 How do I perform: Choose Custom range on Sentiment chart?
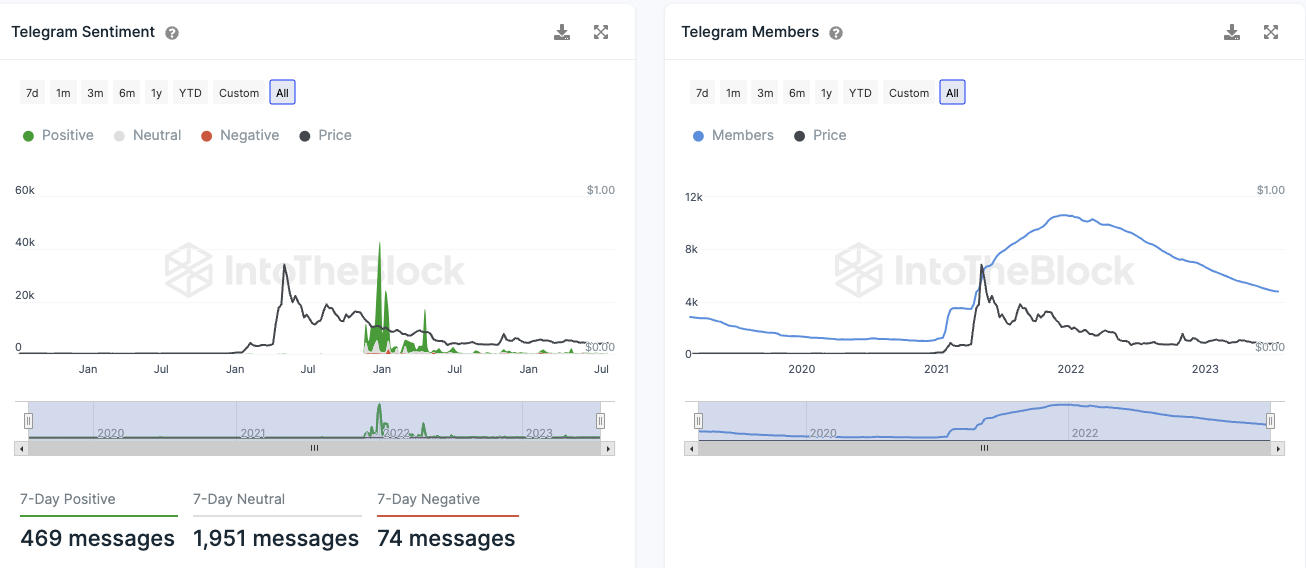(x=239, y=93)
